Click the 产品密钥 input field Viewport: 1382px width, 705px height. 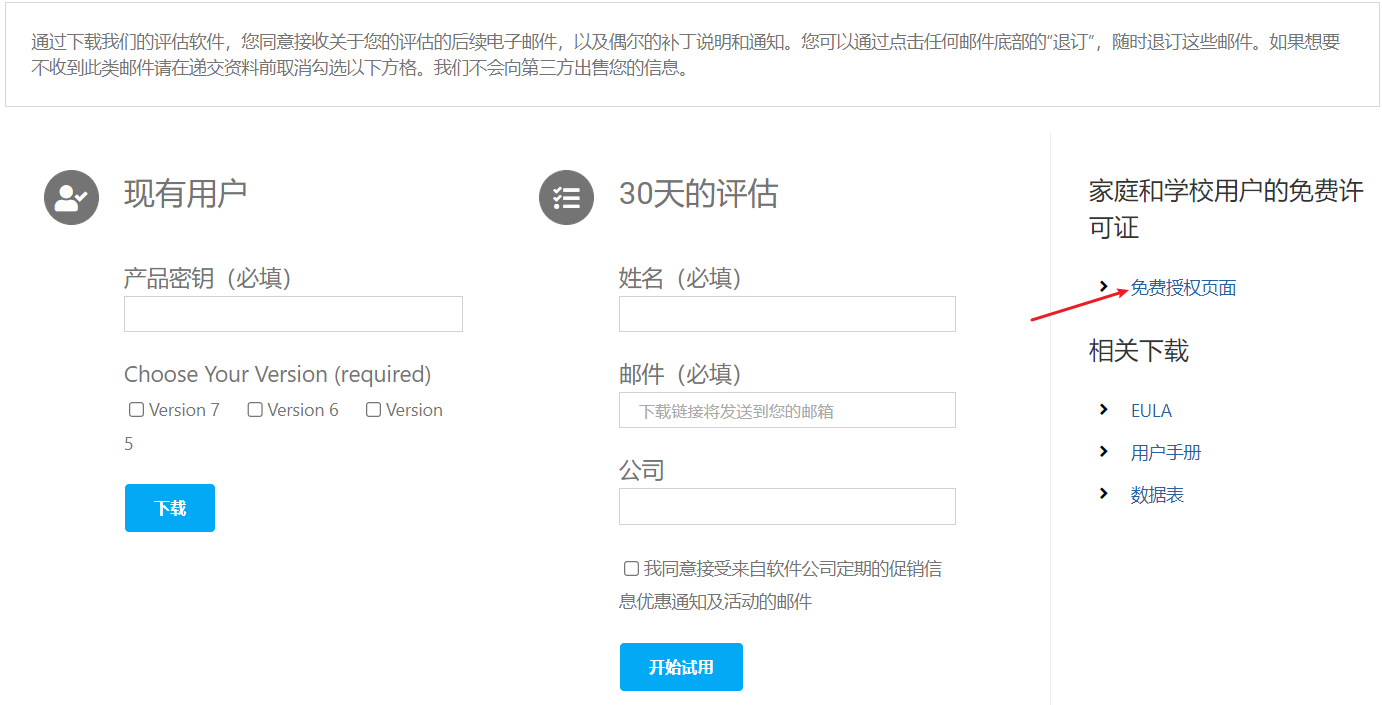(x=293, y=313)
